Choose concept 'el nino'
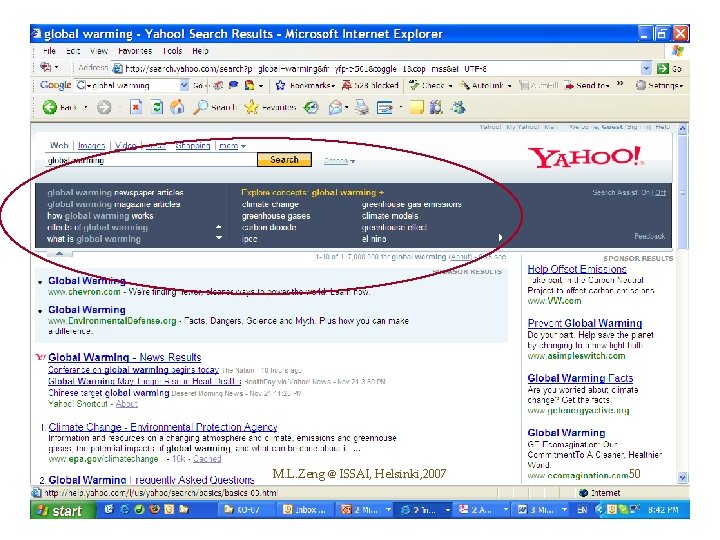The image size is (720, 540). (x=374, y=239)
